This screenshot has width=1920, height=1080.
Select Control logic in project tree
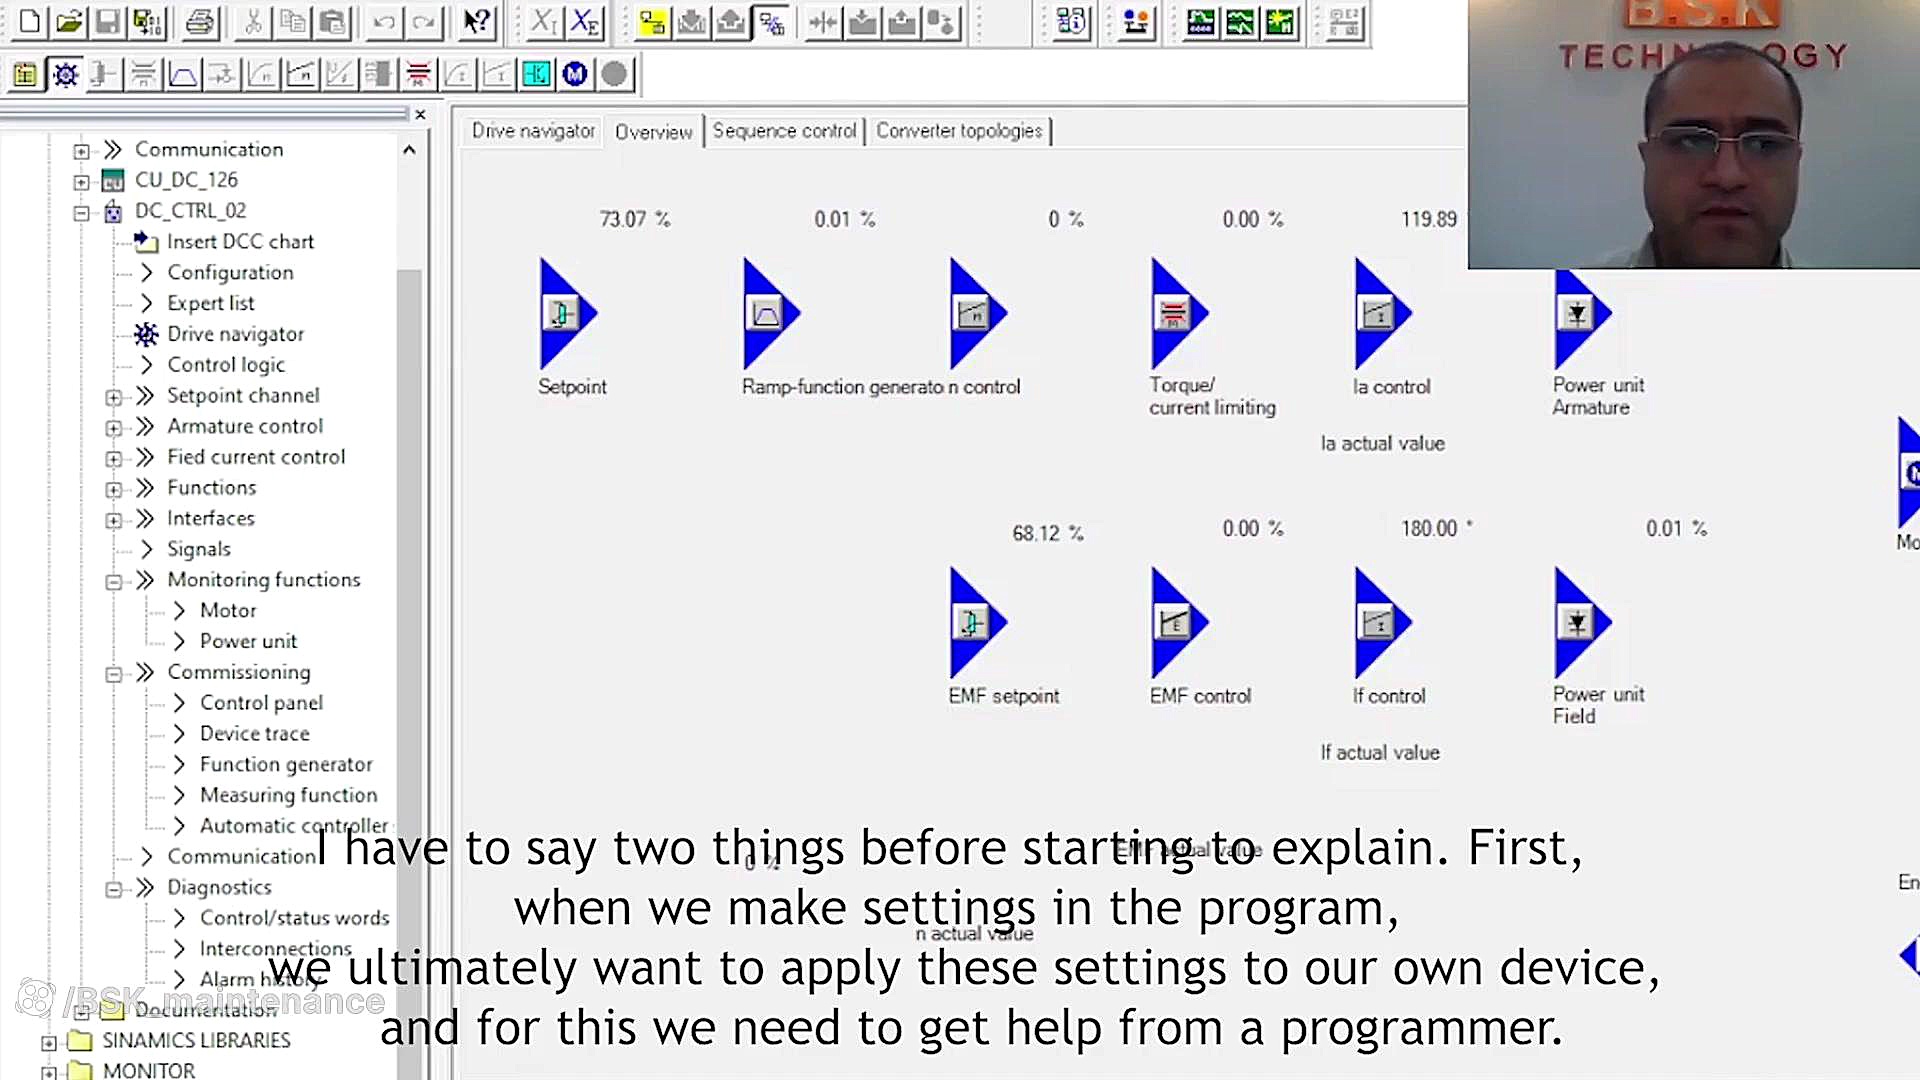[226, 365]
